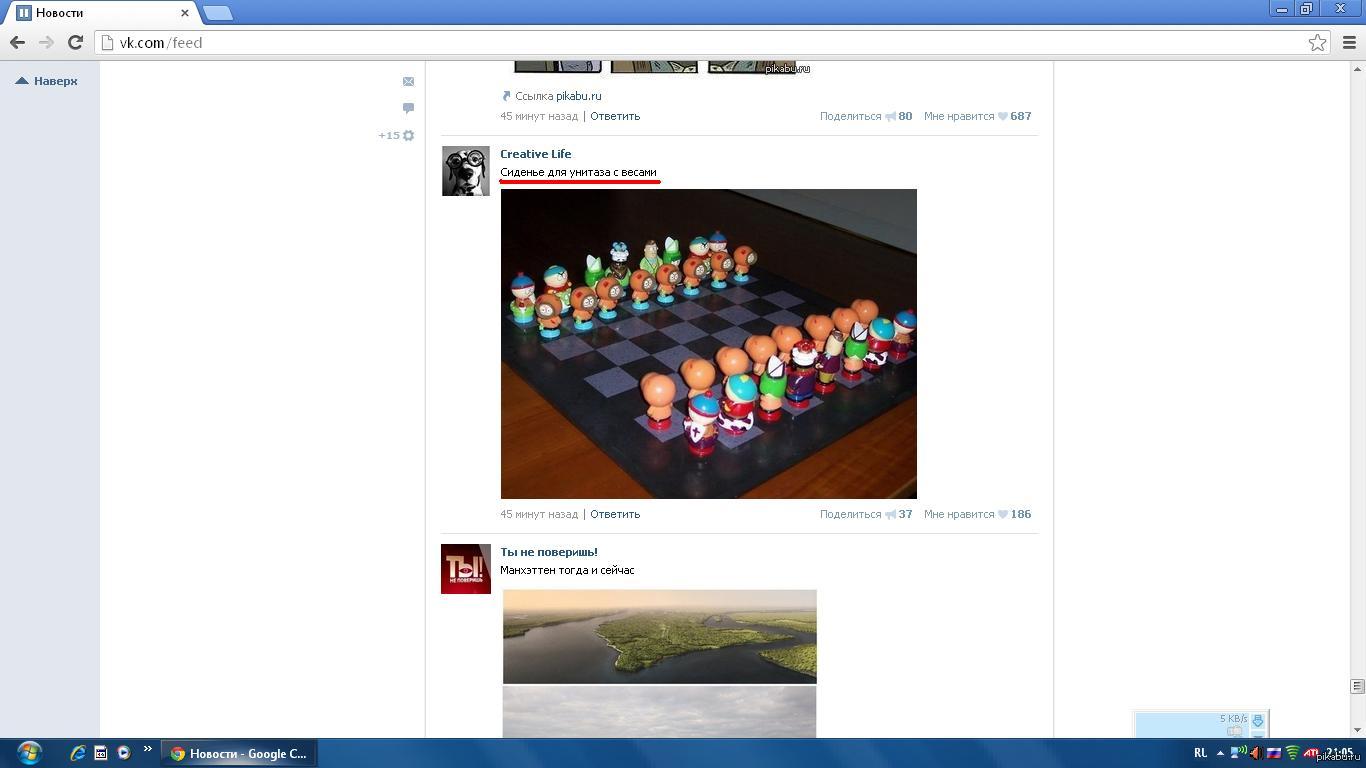Bookmark this page with the star icon
The height and width of the screenshot is (768, 1366).
click(x=1317, y=42)
